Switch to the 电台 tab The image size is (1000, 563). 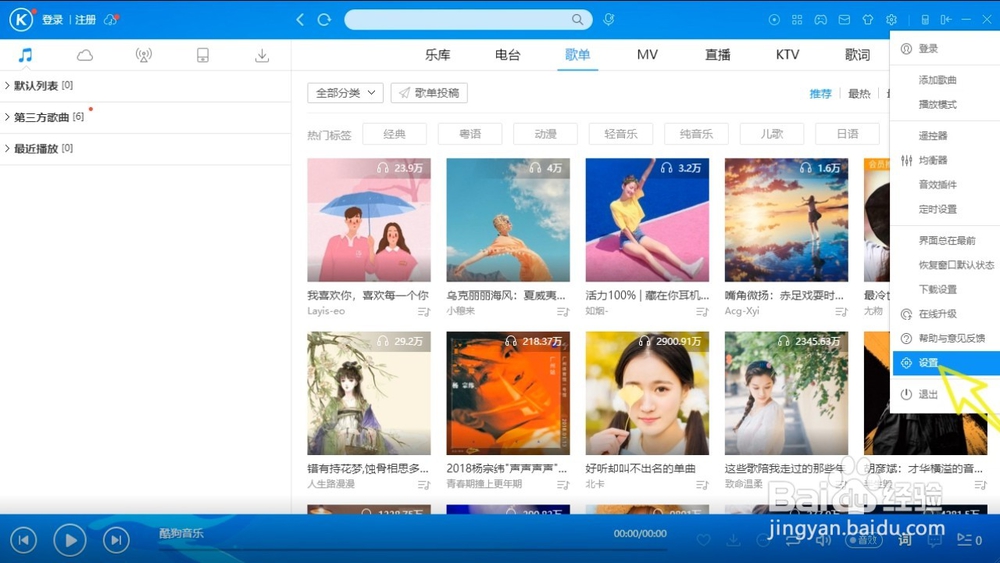point(508,55)
